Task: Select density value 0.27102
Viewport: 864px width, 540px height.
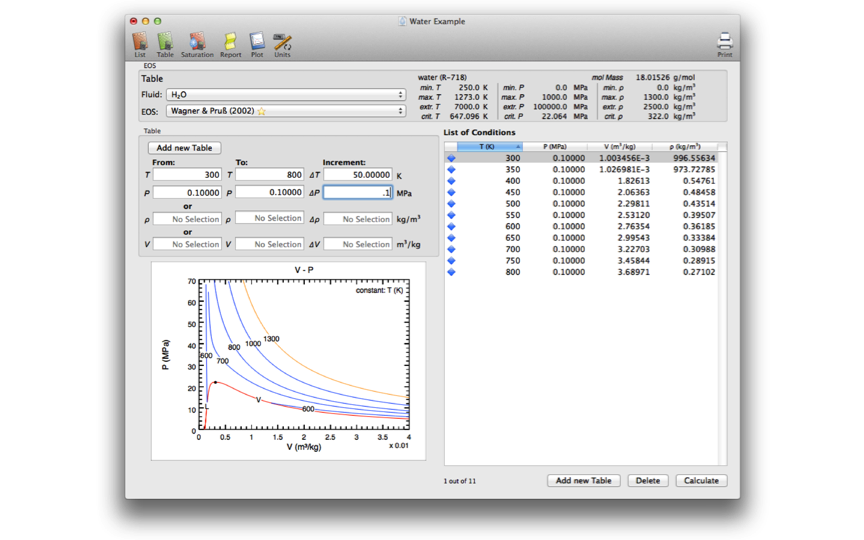Action: tap(699, 272)
